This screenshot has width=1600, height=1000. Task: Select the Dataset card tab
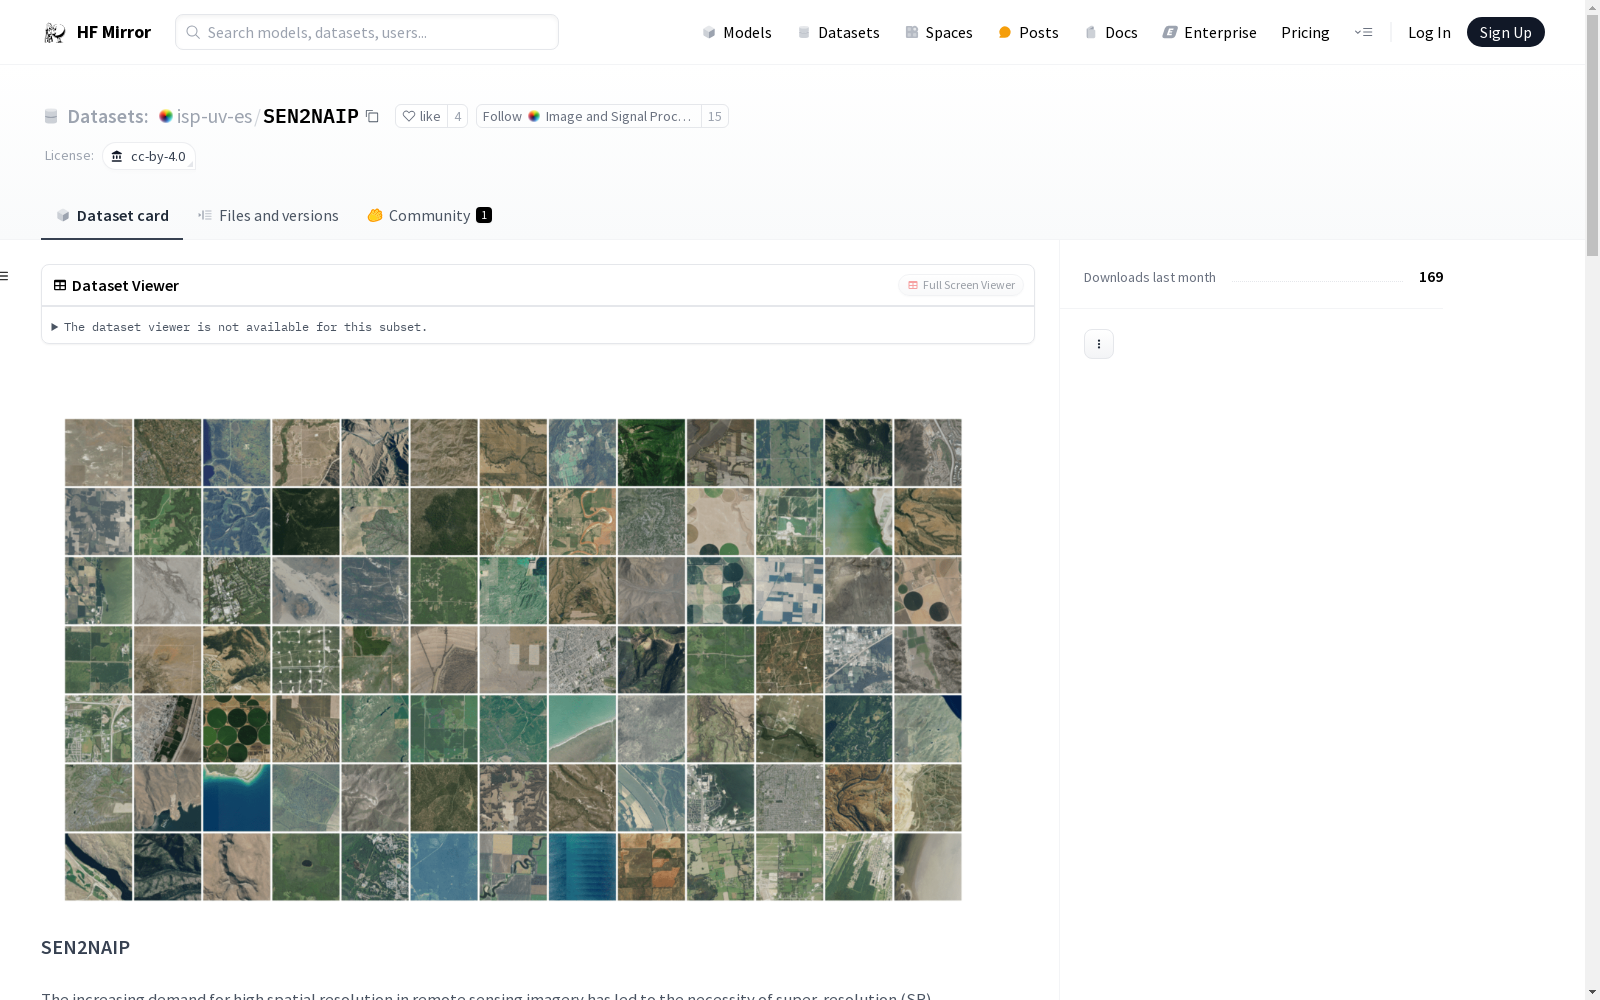coord(112,216)
